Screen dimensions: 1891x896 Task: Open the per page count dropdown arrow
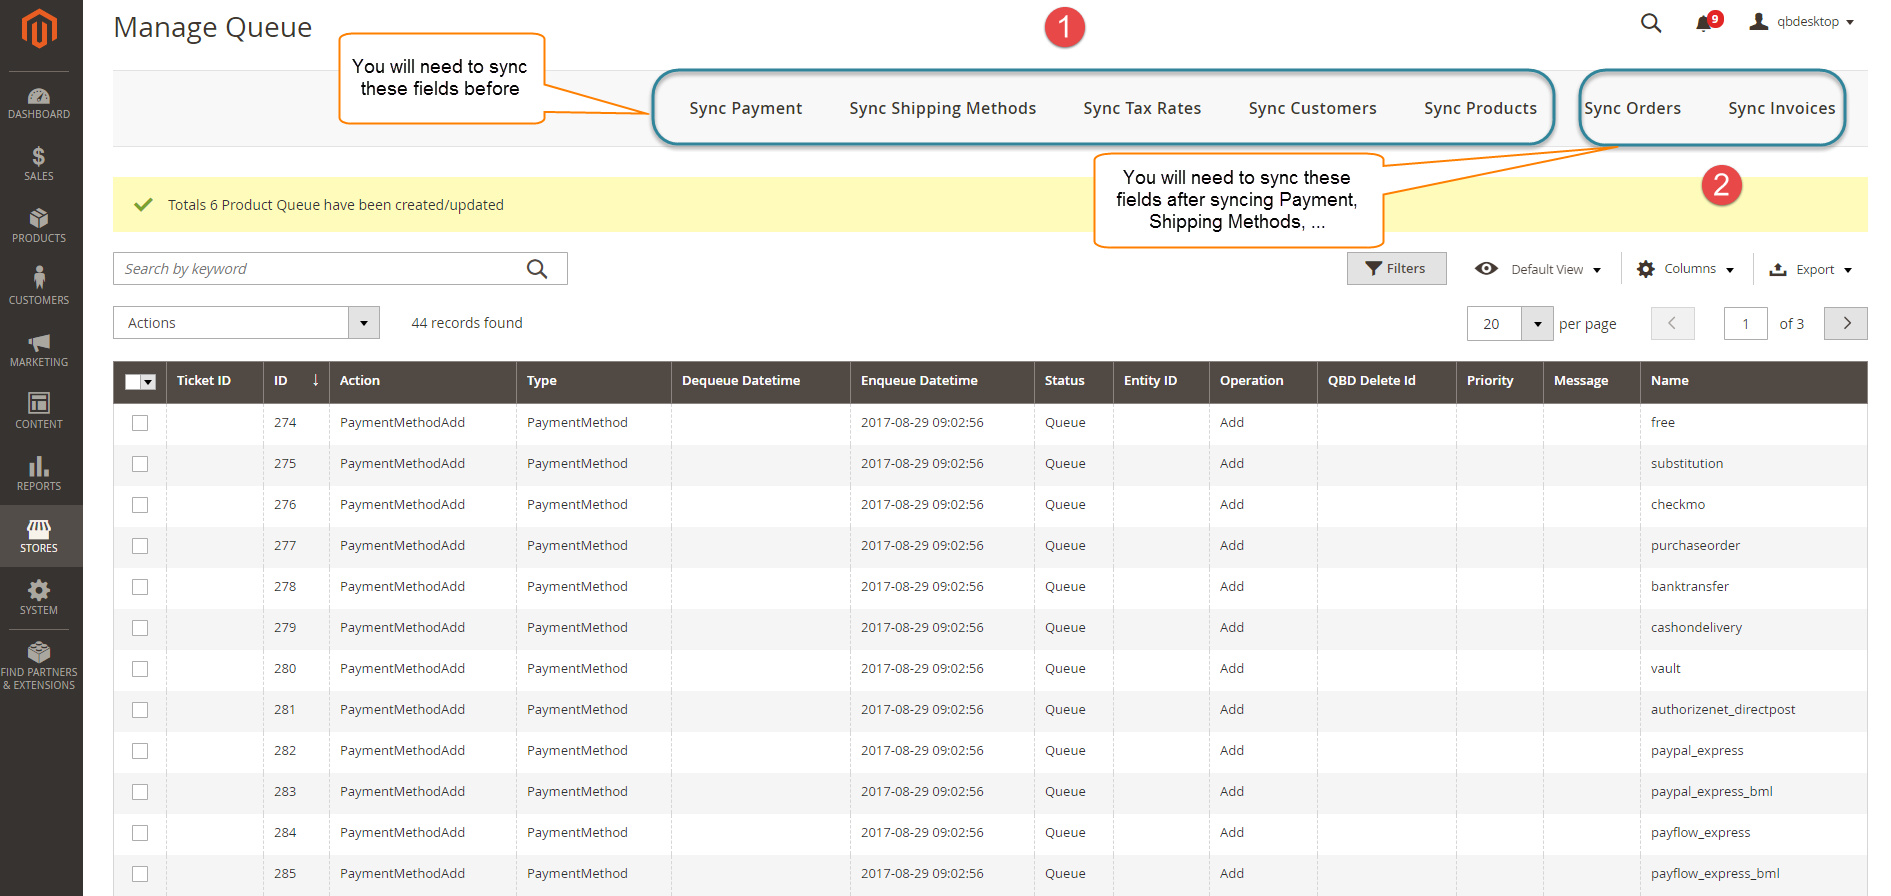point(1537,324)
